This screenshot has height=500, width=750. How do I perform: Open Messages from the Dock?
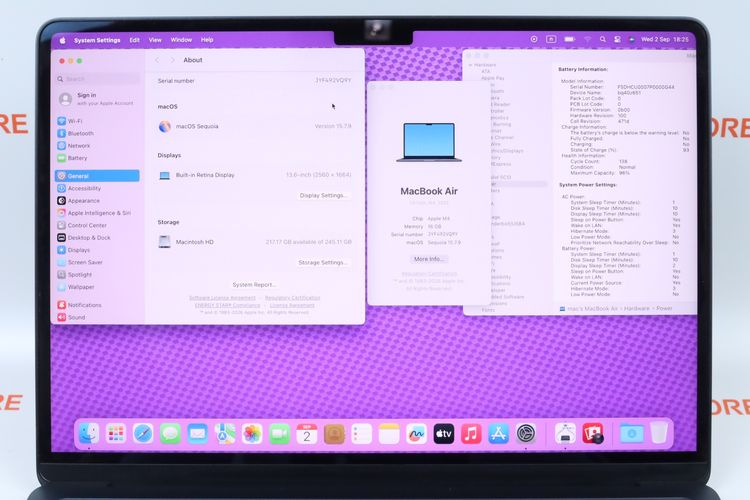click(x=170, y=433)
